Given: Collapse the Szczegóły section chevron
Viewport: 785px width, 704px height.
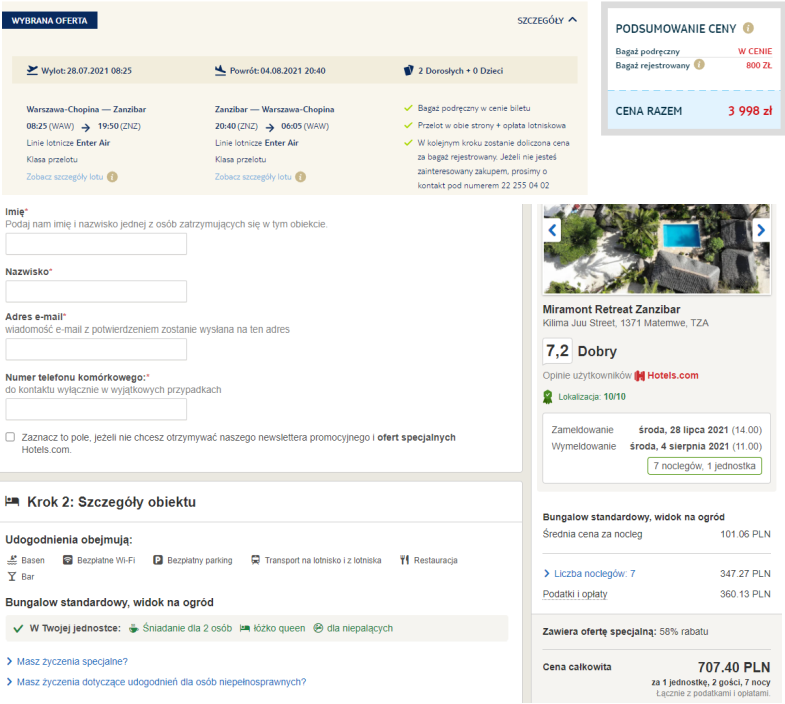Looking at the screenshot, I should [573, 20].
